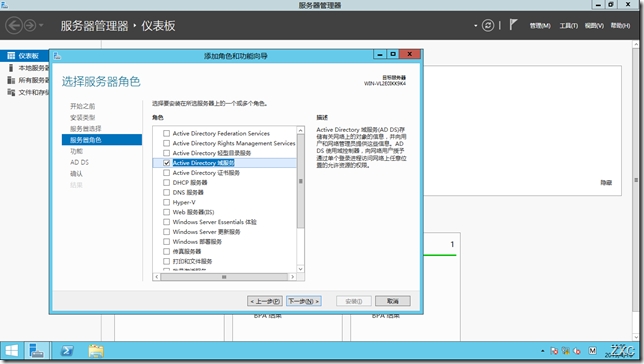
Task: Click roles list scroll right arrow
Action: pyautogui.click(x=292, y=277)
